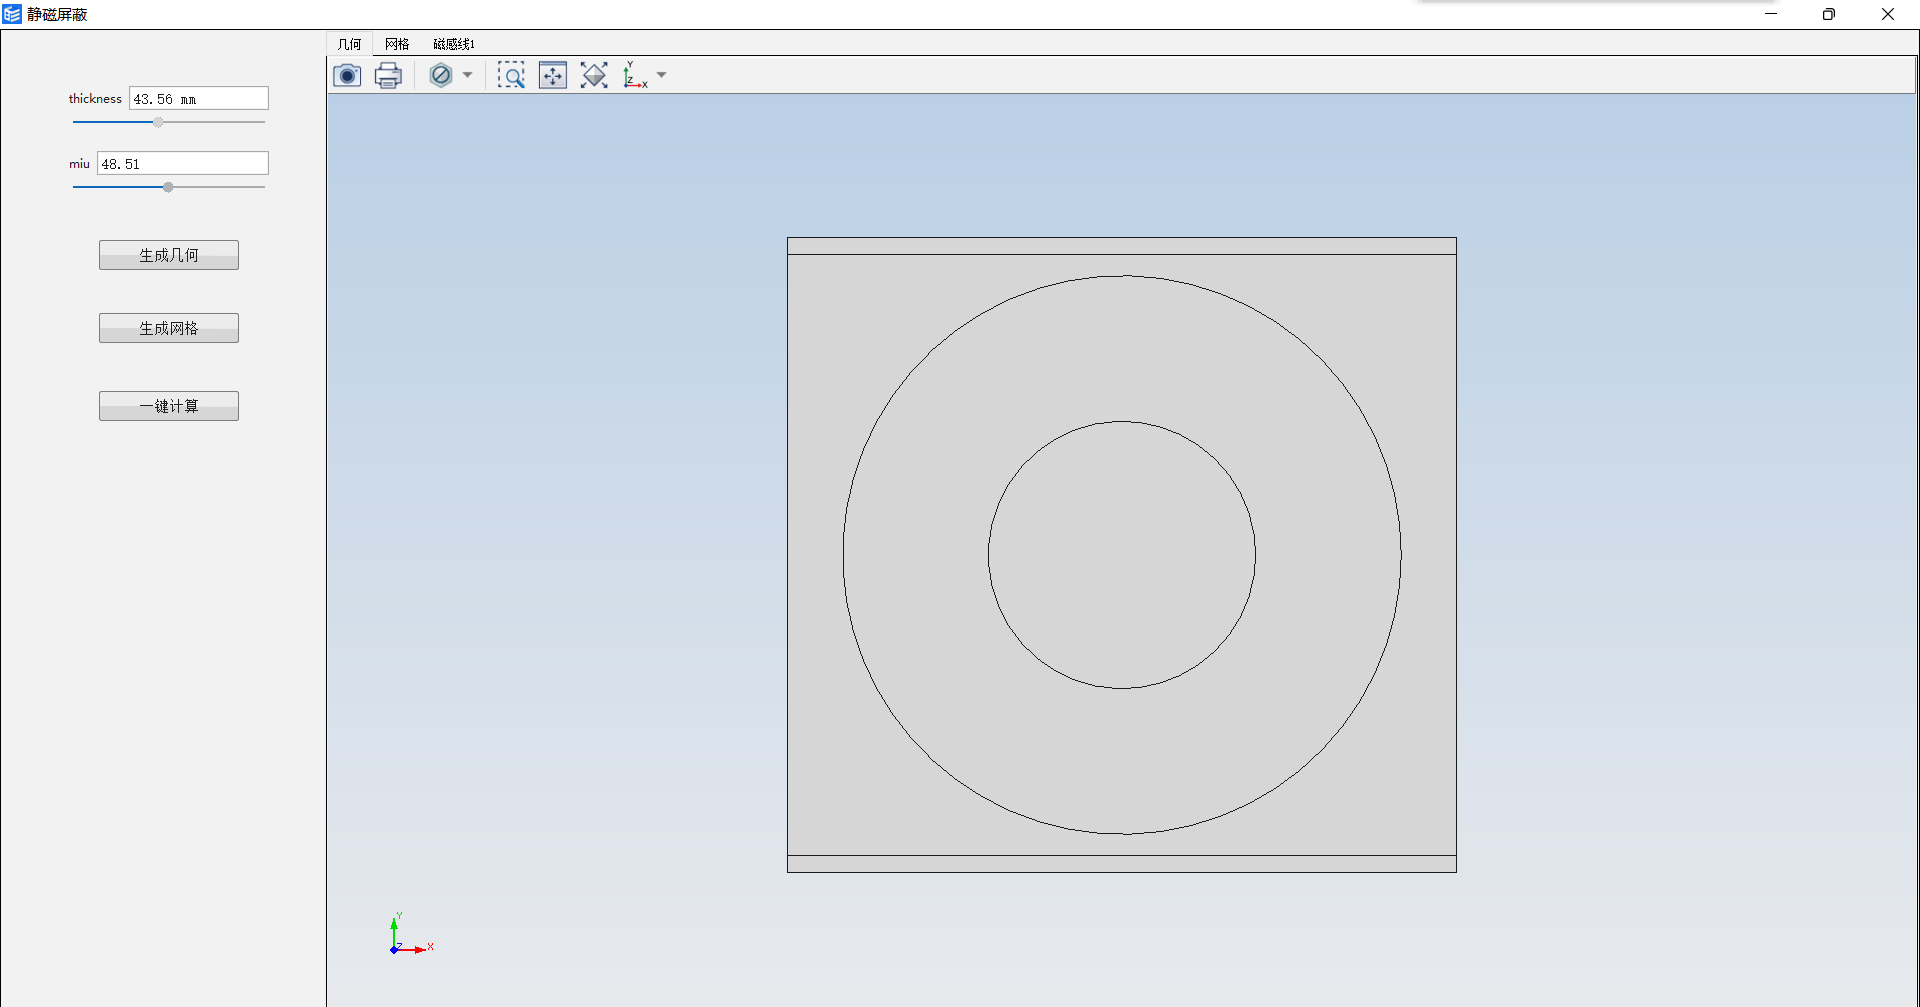The width and height of the screenshot is (1920, 1007).
Task: Click the zoom extents icon
Action: pyautogui.click(x=553, y=75)
